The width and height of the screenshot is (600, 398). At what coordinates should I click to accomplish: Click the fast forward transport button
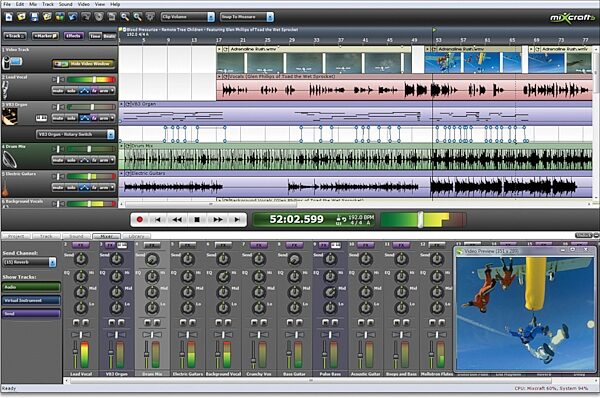tap(218, 219)
